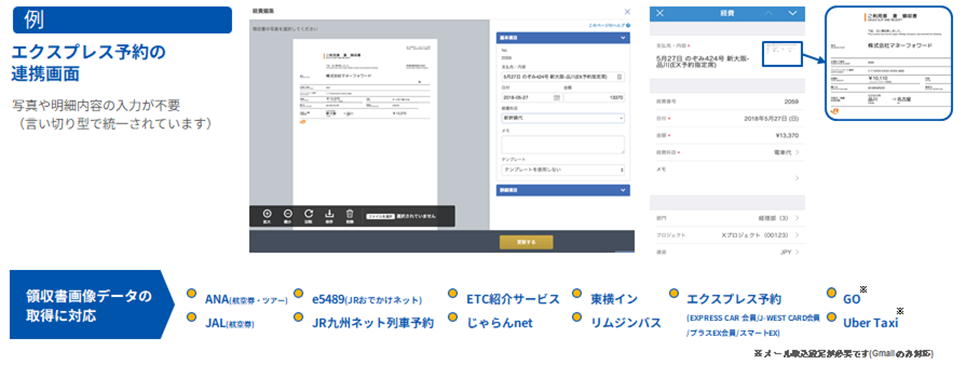Viewport: 980px width, 365px height.
Task: Open the プロジェクト row showing Xプロジェクト
Action: tap(728, 235)
